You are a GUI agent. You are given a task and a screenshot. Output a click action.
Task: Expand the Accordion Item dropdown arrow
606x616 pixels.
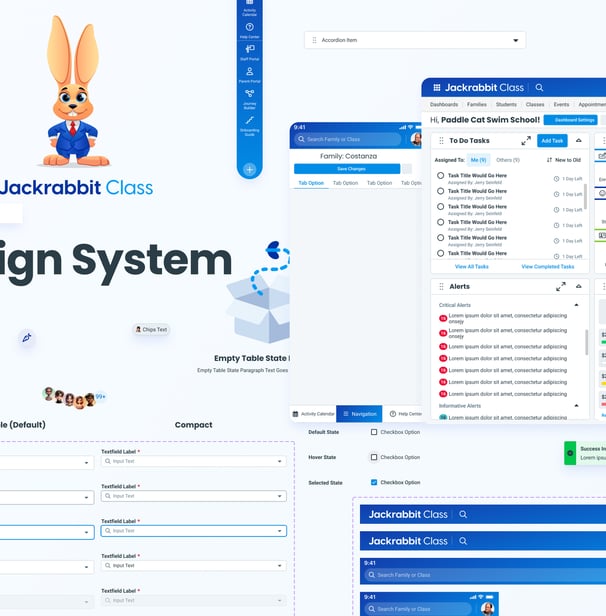(516, 40)
